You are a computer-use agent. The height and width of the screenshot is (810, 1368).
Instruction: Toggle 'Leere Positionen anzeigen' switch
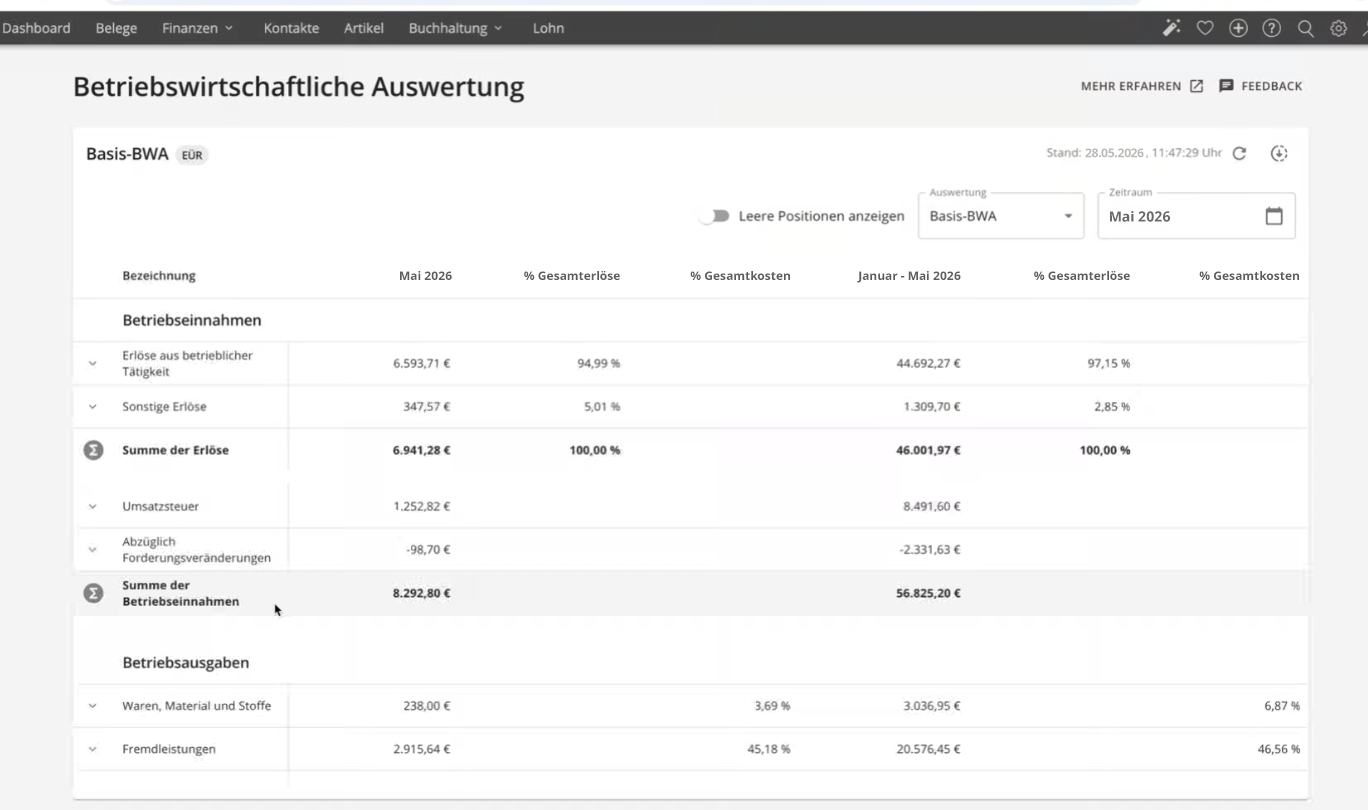coord(714,216)
